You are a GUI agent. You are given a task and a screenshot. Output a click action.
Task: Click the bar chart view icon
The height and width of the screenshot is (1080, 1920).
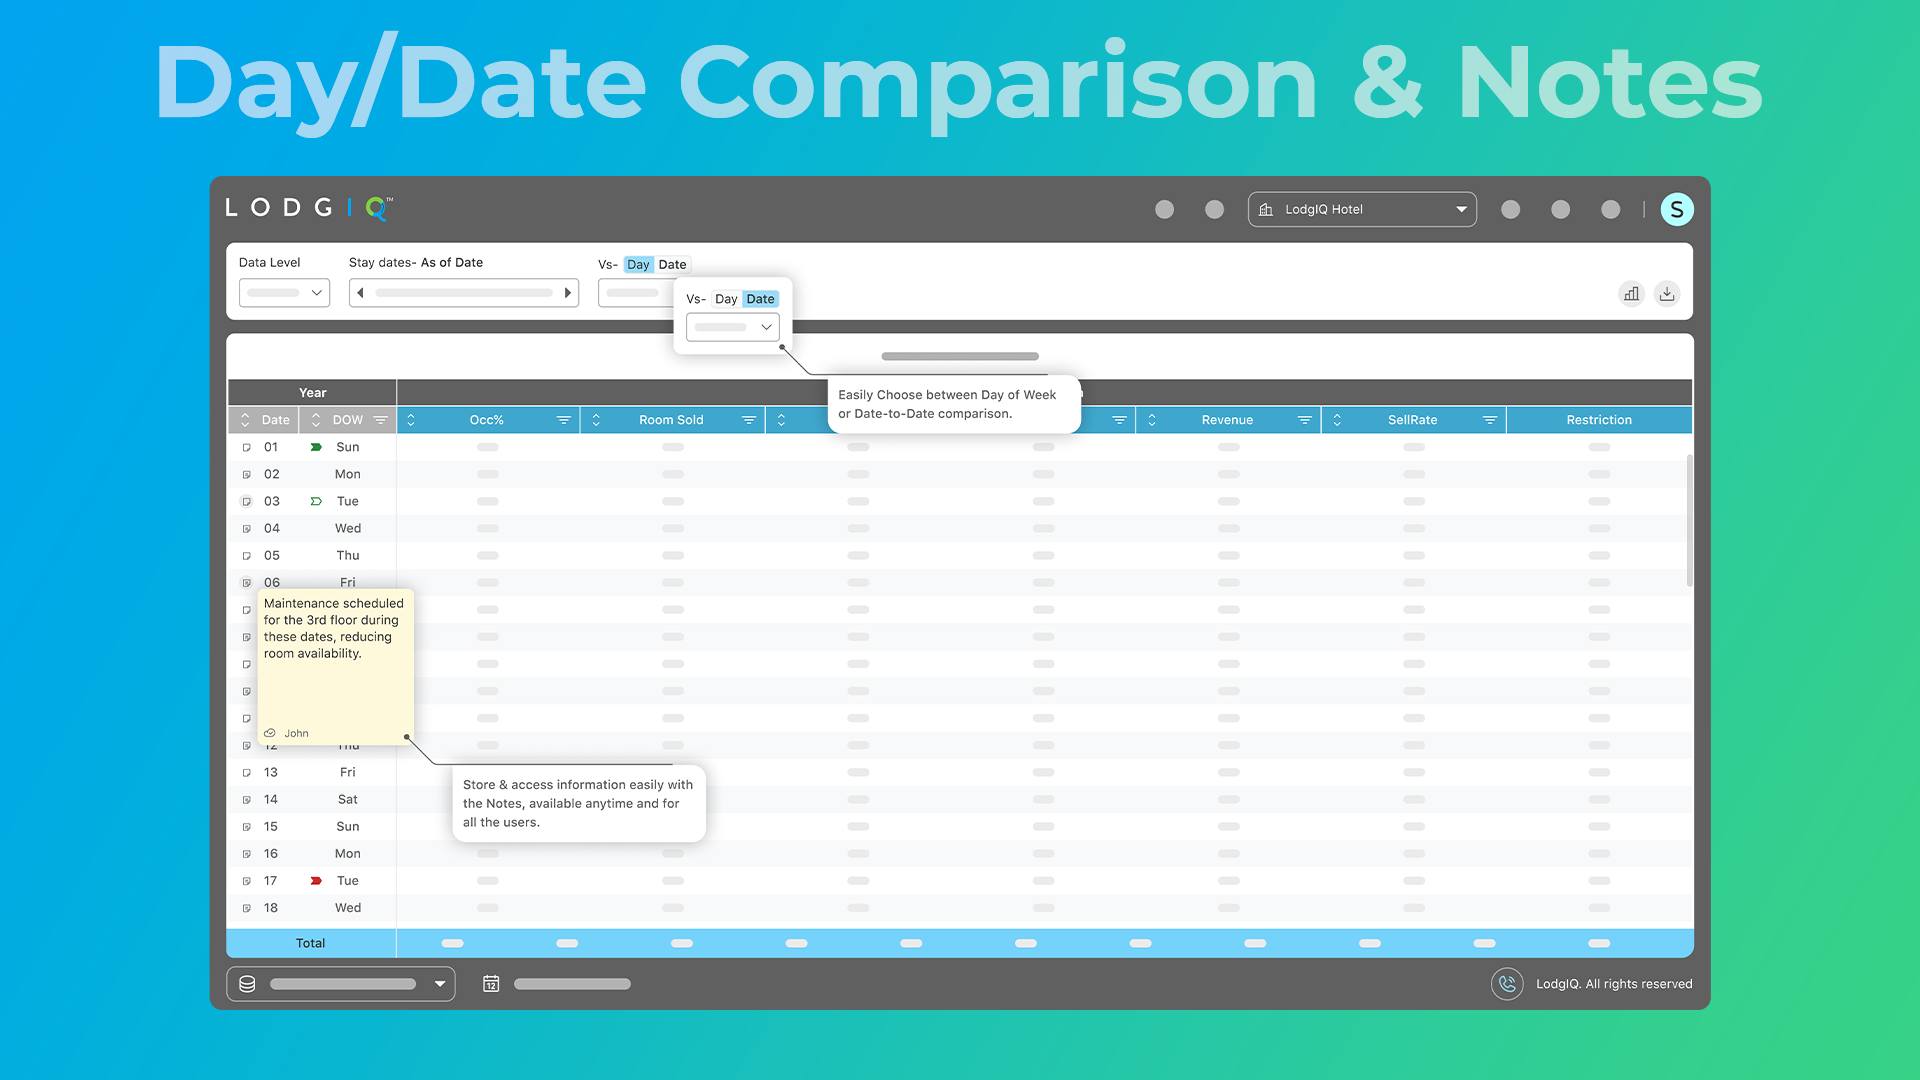tap(1631, 294)
